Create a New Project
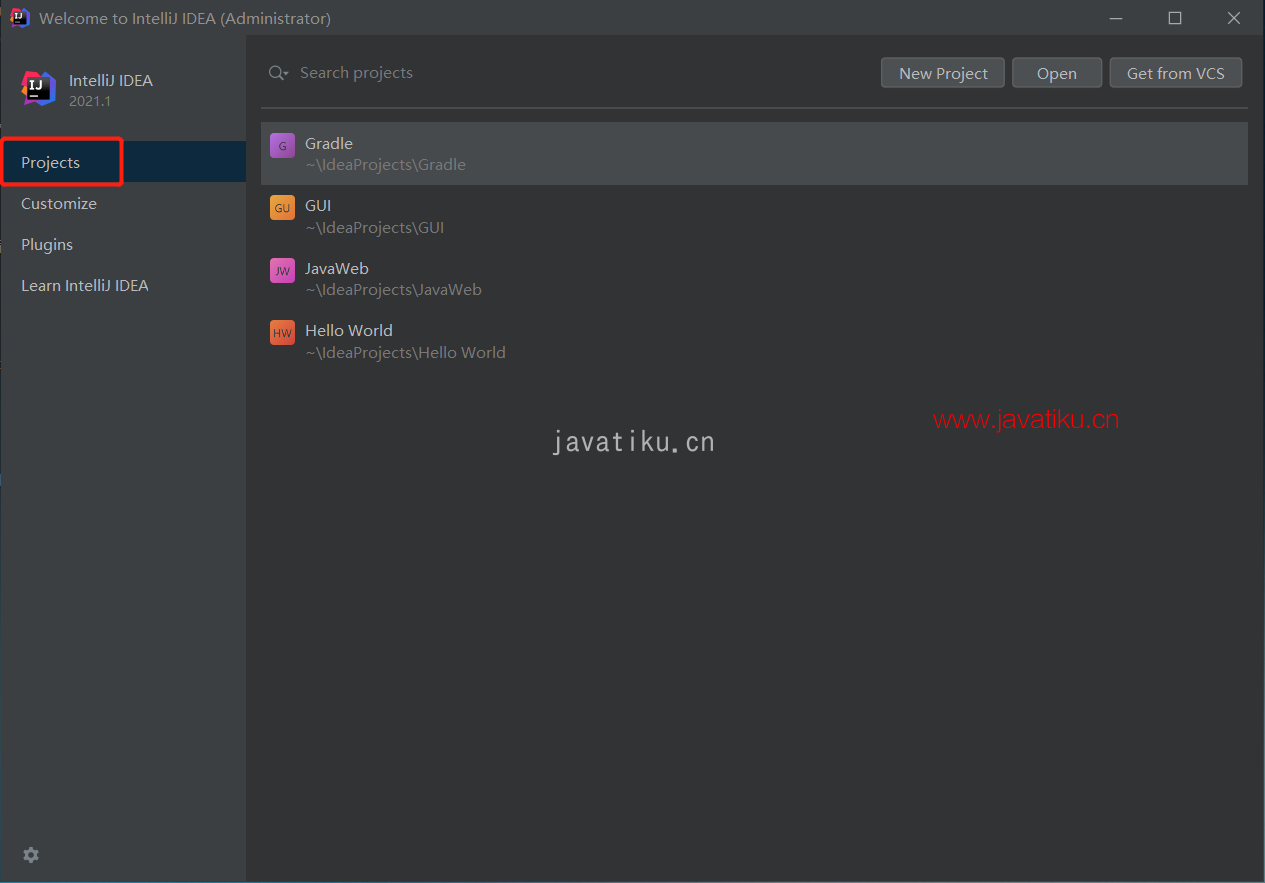 pos(943,73)
